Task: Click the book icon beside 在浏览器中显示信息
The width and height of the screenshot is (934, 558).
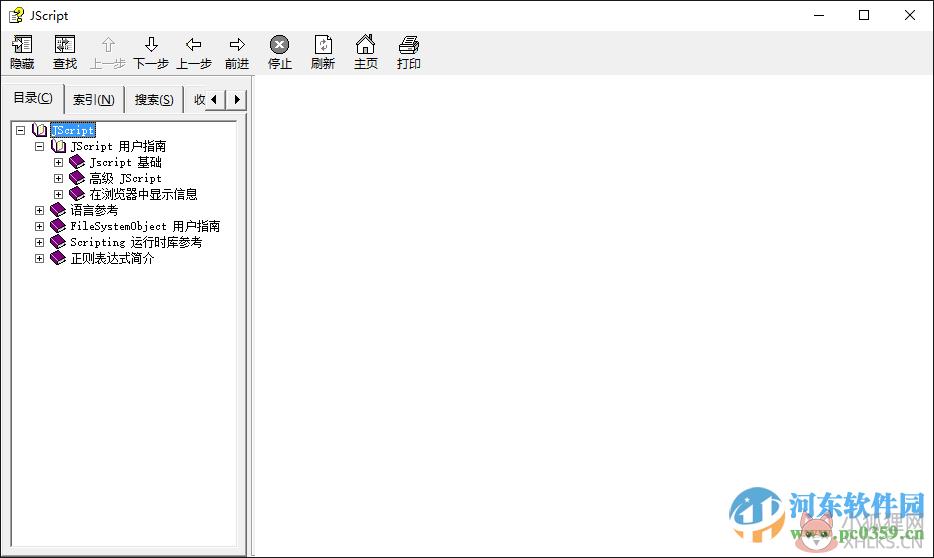Action: tap(77, 194)
